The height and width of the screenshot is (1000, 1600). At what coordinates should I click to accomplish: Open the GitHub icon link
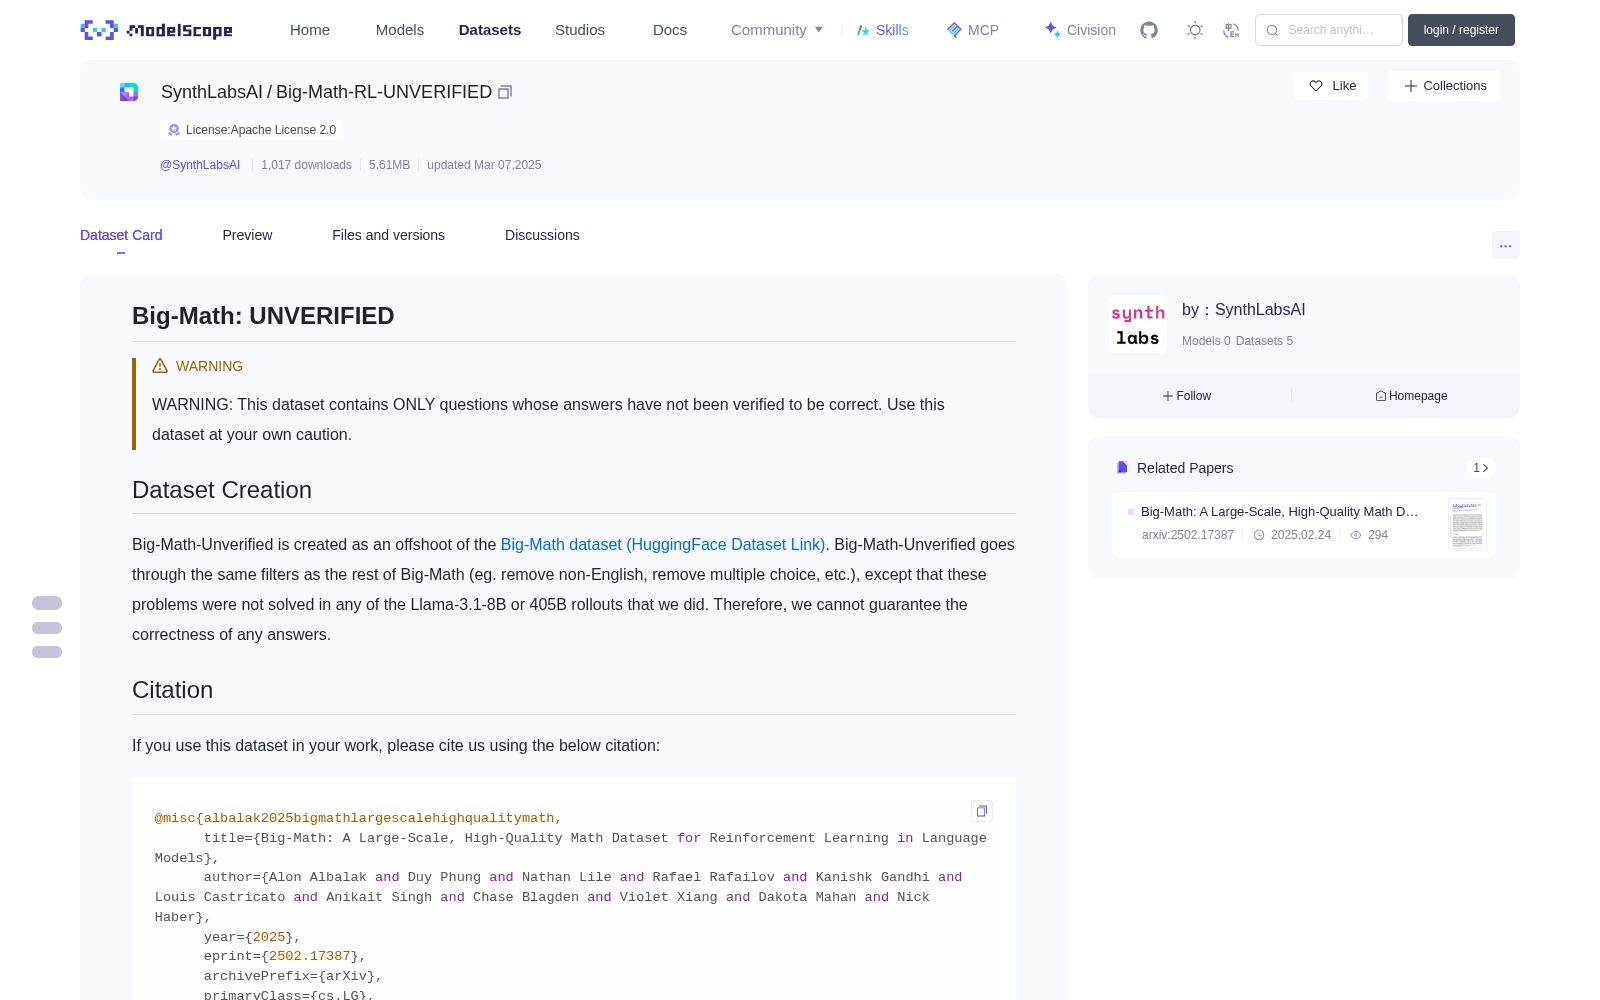click(1149, 30)
